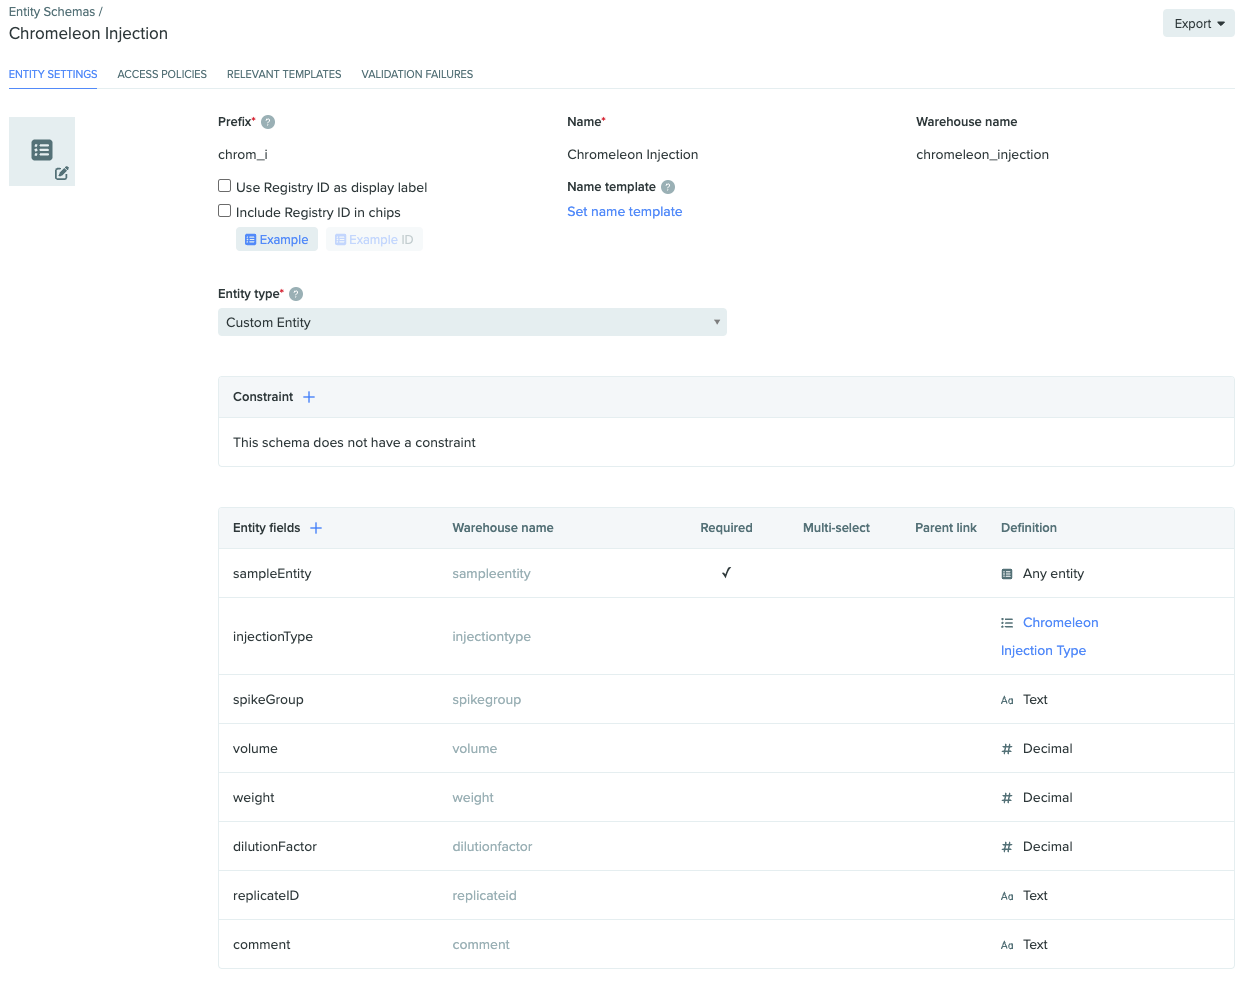1253x986 pixels.
Task: Enable Use Registry ID as display label
Action: (x=225, y=186)
